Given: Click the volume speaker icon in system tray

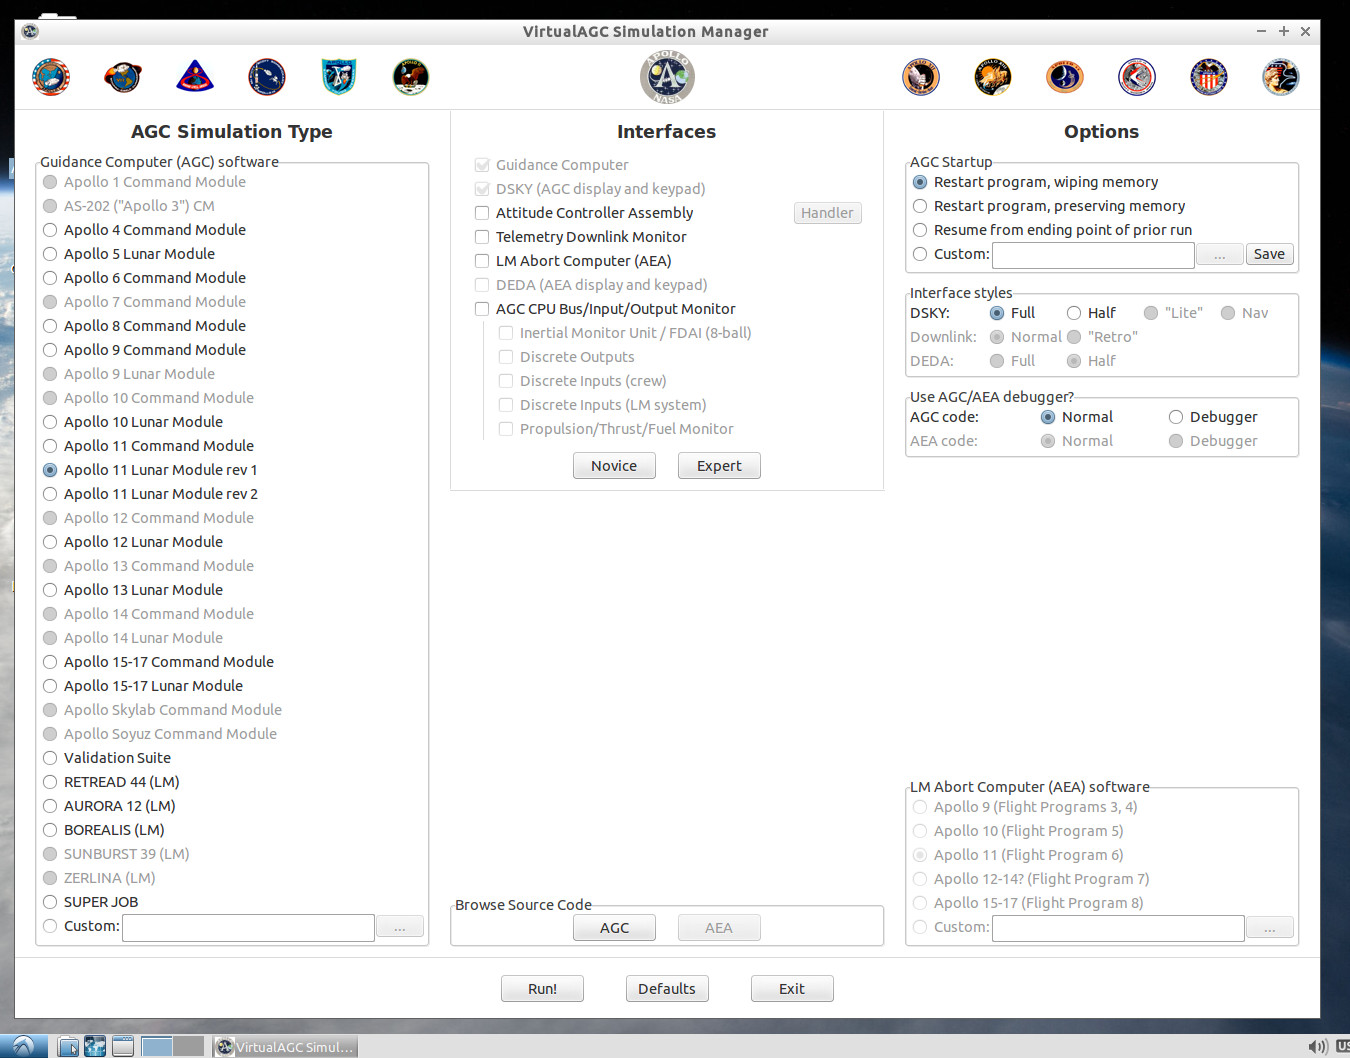Looking at the screenshot, I should pyautogui.click(x=1317, y=1046).
